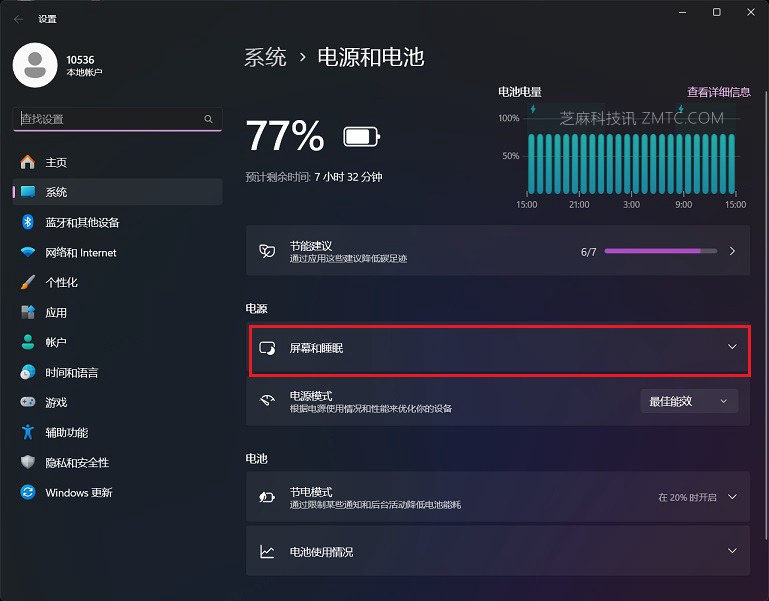Image resolution: width=769 pixels, height=601 pixels.
Task: Click 预计剩余时间 7 小时 32 分钟 text
Action: pos(314,177)
